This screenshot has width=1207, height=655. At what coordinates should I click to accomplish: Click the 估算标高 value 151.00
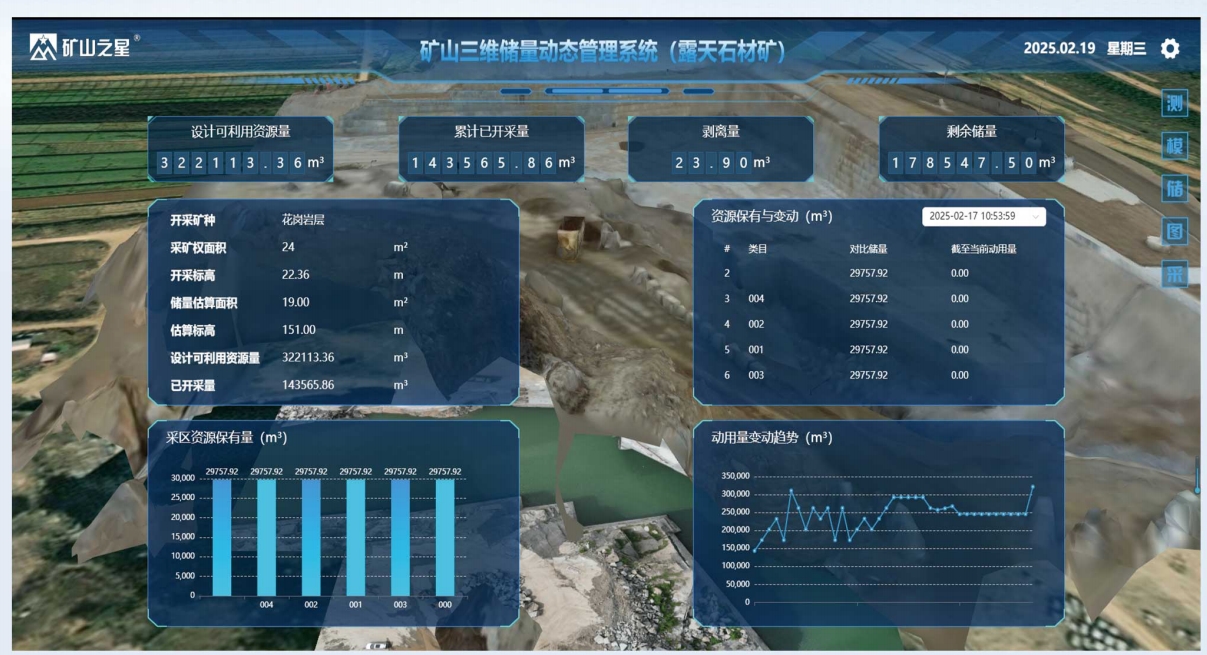point(299,330)
